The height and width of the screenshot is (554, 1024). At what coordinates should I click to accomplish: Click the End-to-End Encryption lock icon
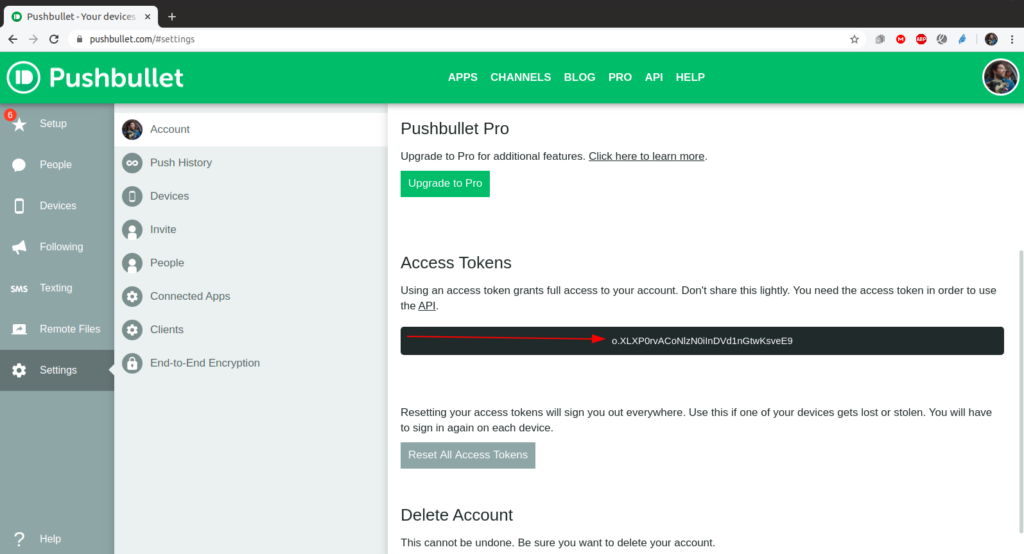[x=132, y=363]
